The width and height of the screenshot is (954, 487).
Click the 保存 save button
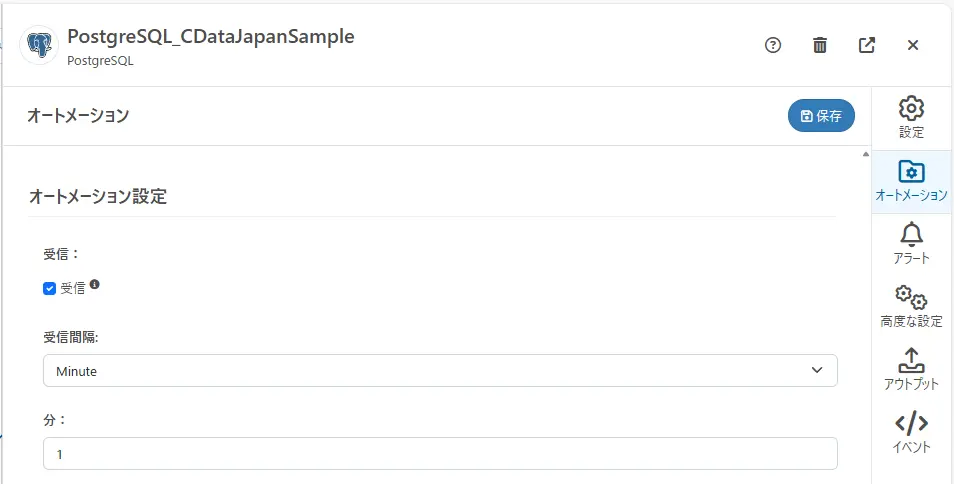click(x=821, y=116)
